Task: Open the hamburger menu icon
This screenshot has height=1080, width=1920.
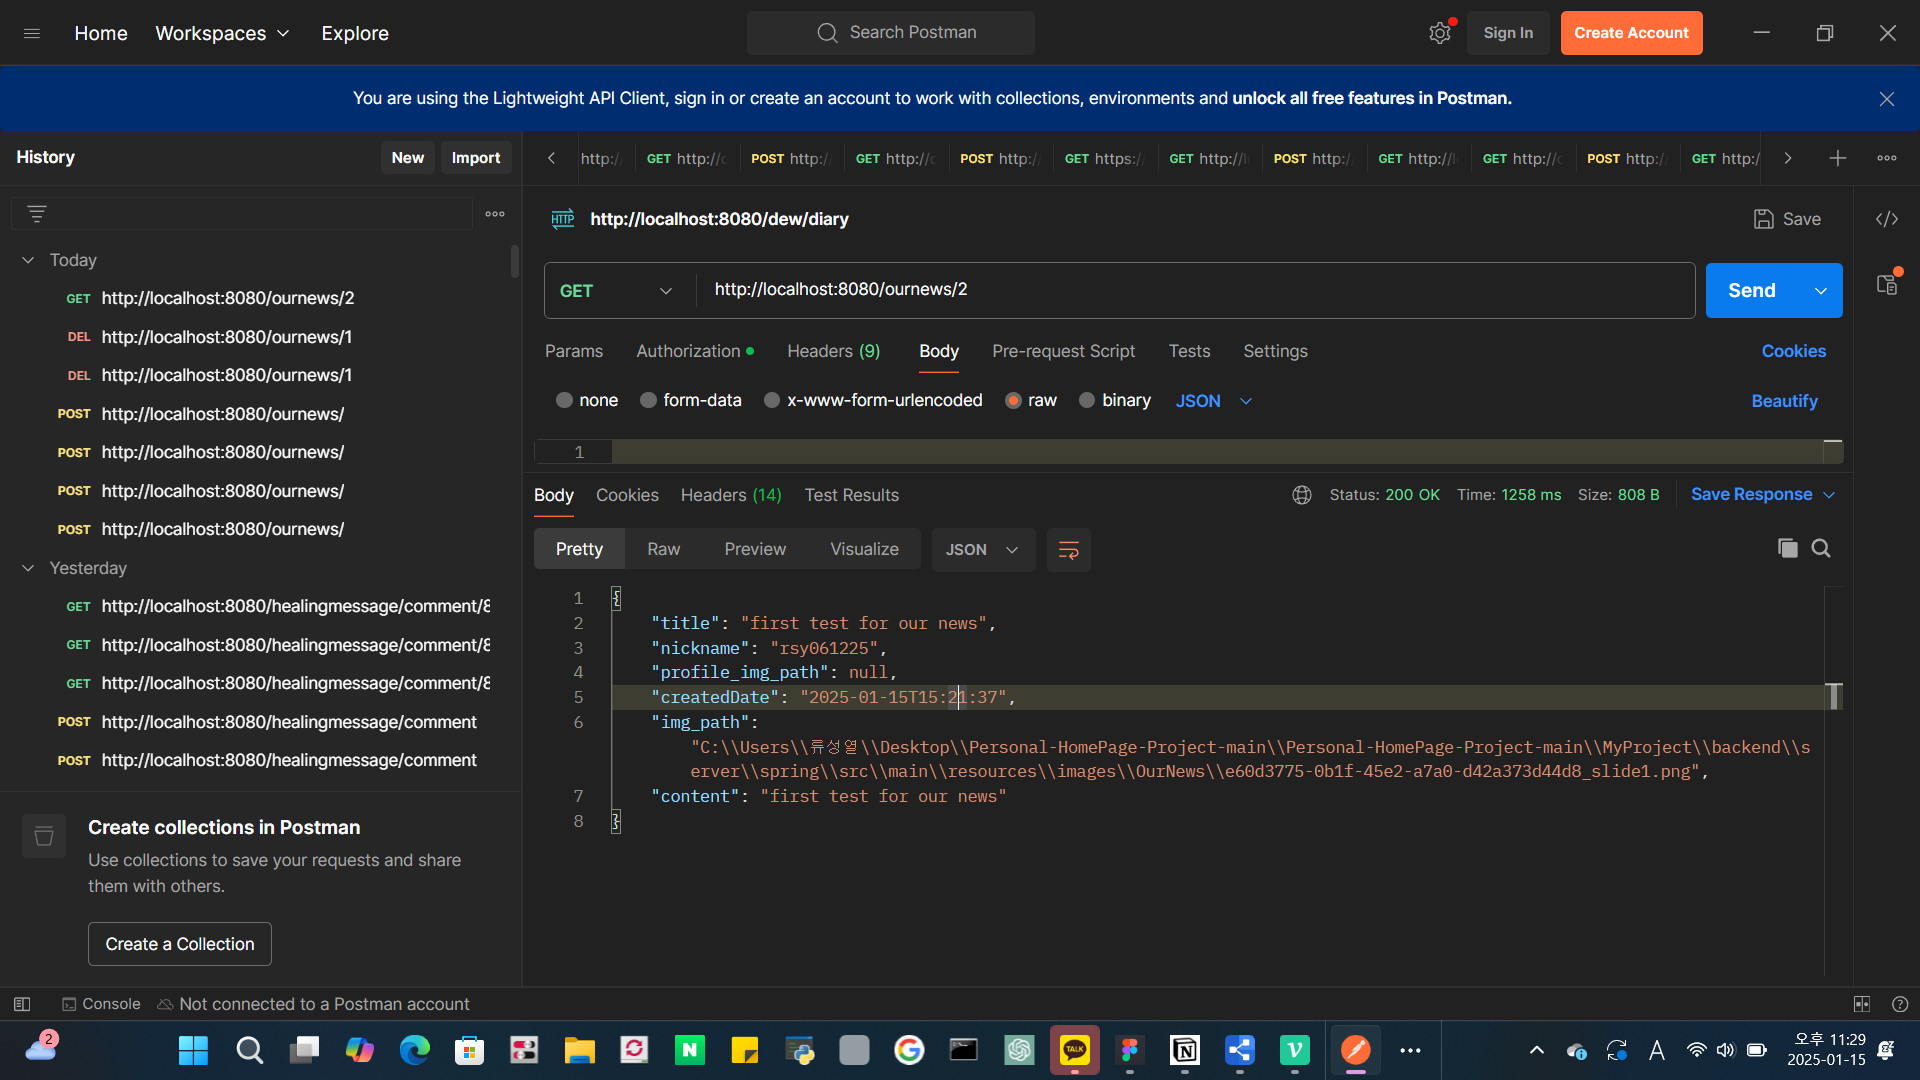Action: (x=32, y=33)
